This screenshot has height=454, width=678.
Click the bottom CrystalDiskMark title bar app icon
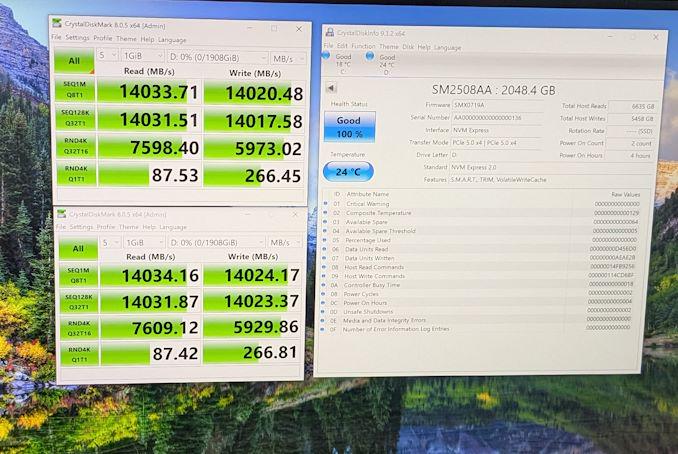(62, 215)
